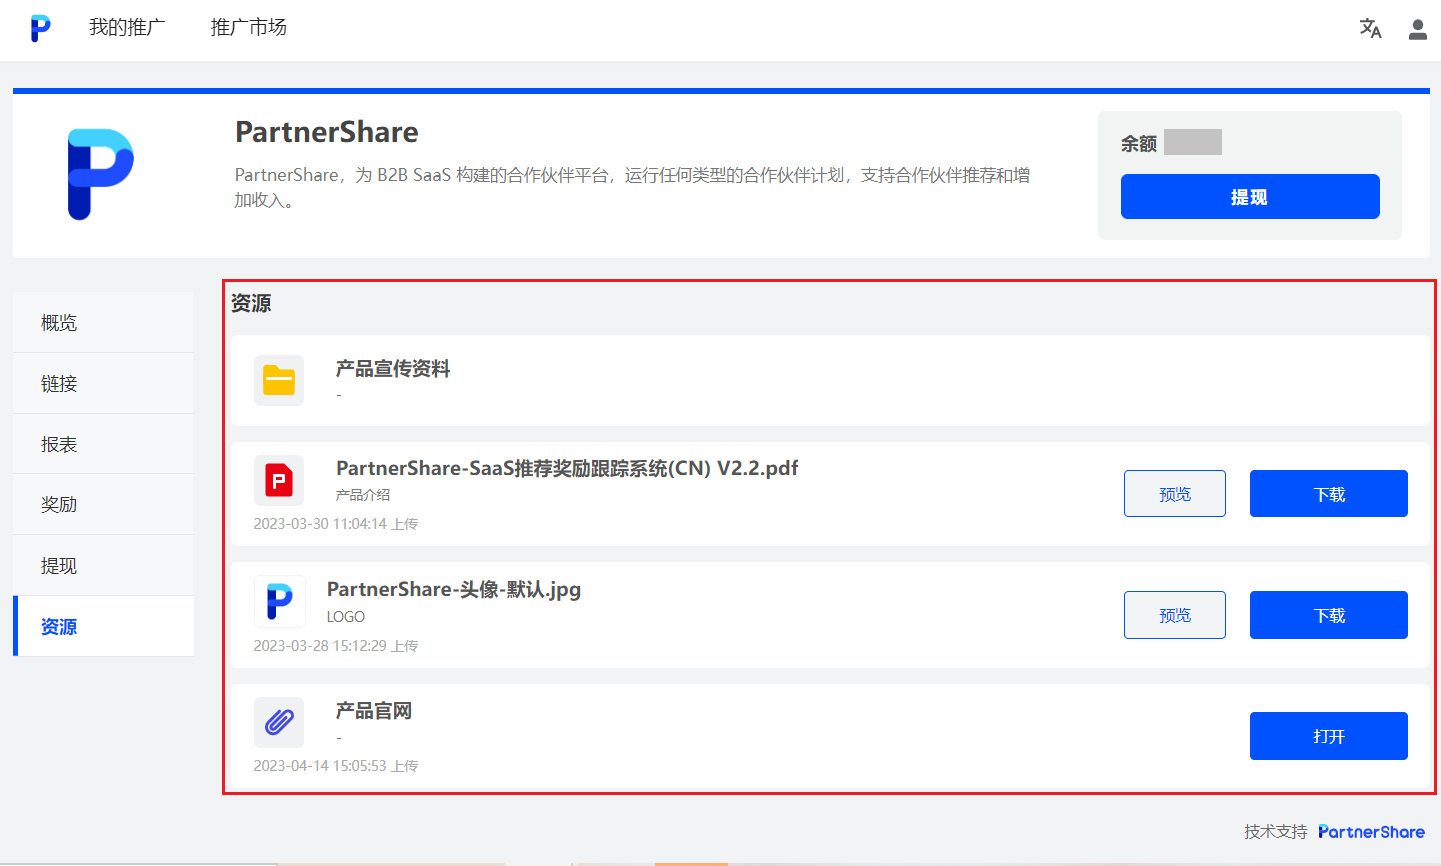The width and height of the screenshot is (1441, 866).
Task: Open the 产品宣传资料 folder title
Action: coord(393,369)
